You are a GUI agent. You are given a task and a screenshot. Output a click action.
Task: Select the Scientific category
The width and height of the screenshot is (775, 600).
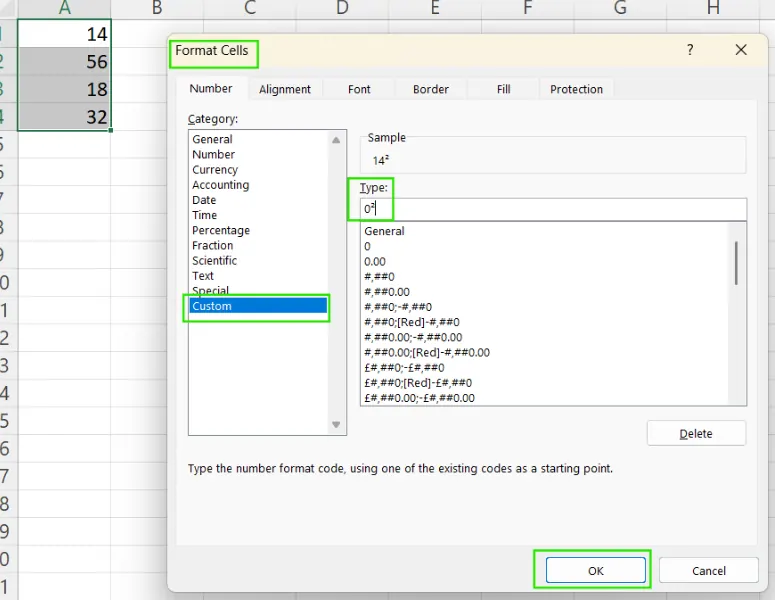[x=215, y=260]
